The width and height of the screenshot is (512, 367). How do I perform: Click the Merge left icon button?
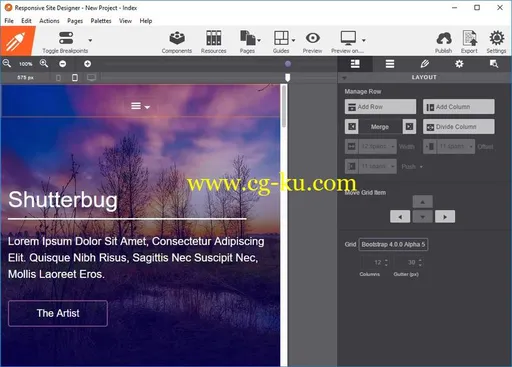click(352, 127)
